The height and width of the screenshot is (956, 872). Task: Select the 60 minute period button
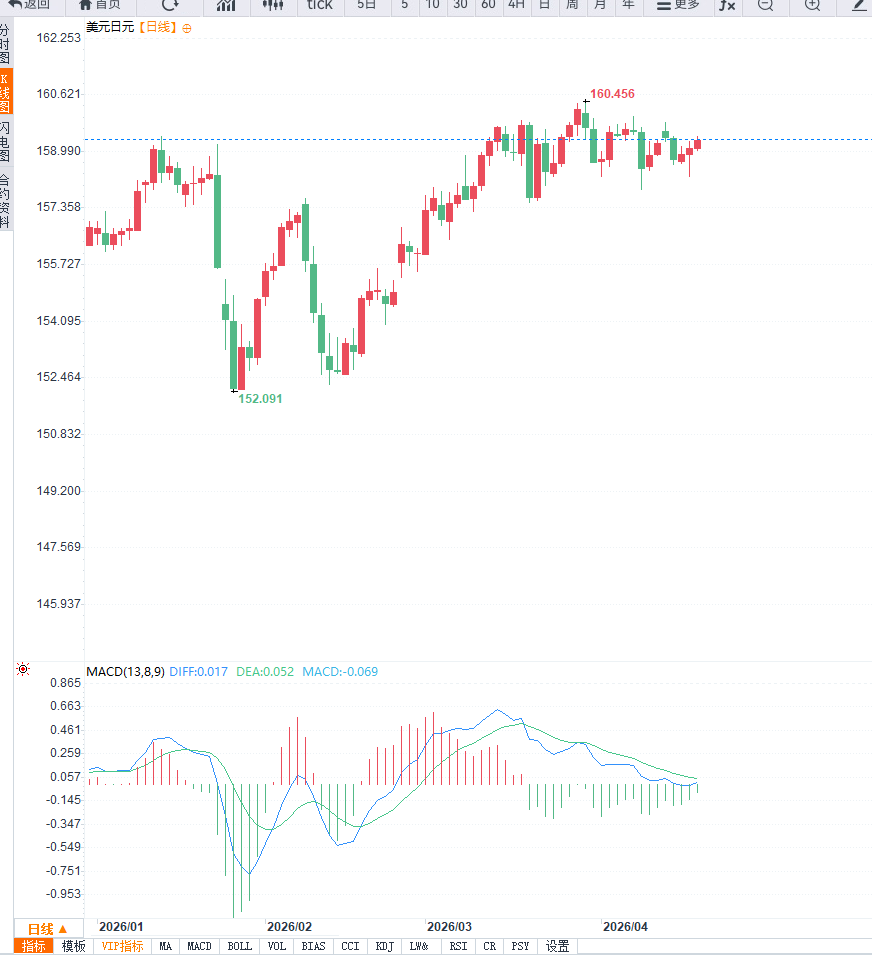tap(488, 5)
